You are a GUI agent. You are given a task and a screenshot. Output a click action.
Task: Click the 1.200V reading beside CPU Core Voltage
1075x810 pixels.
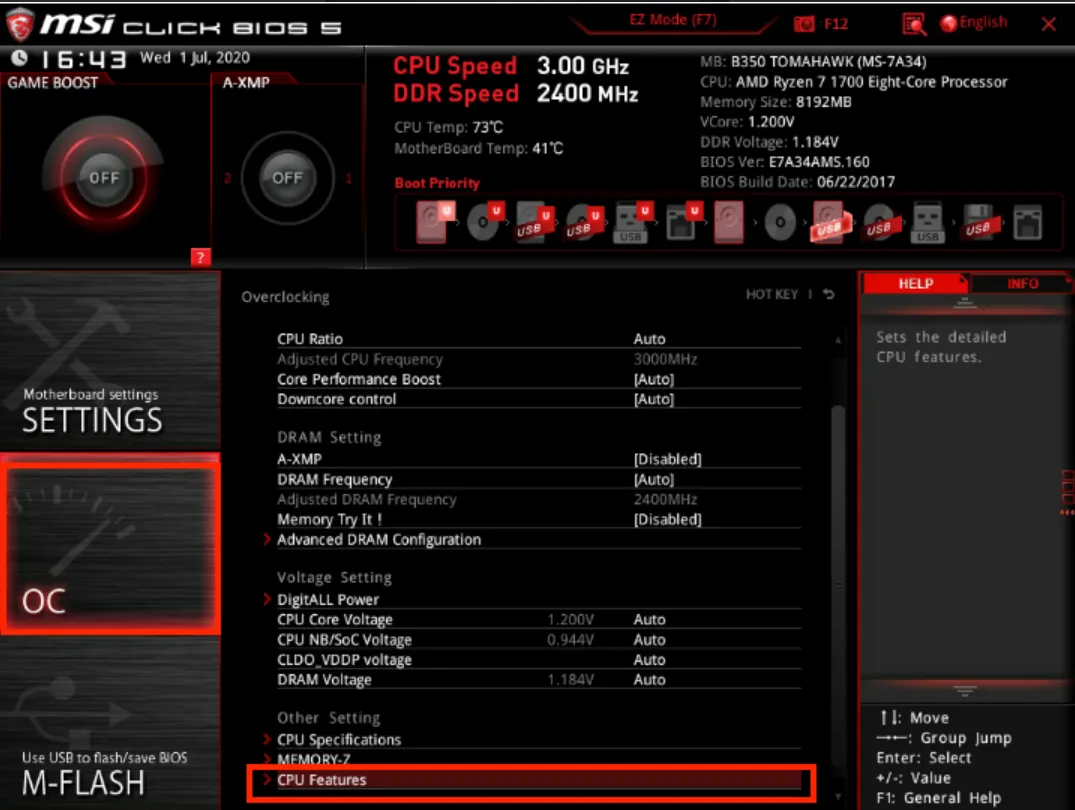(x=570, y=619)
